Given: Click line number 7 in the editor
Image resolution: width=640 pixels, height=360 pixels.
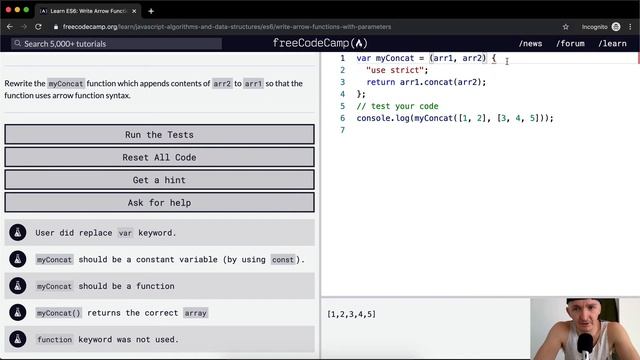Looking at the screenshot, I should (342, 130).
